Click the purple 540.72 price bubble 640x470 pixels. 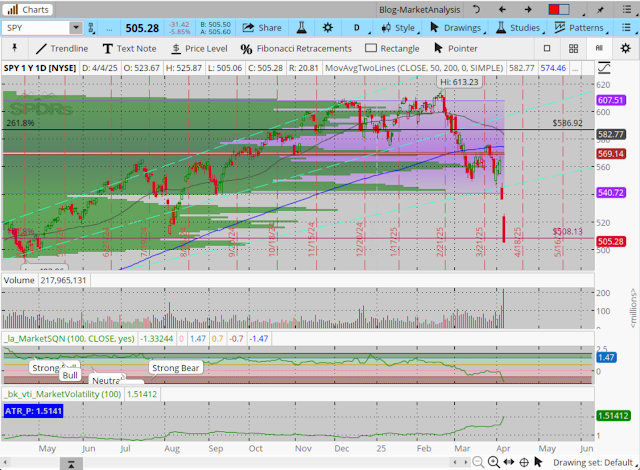[611, 193]
